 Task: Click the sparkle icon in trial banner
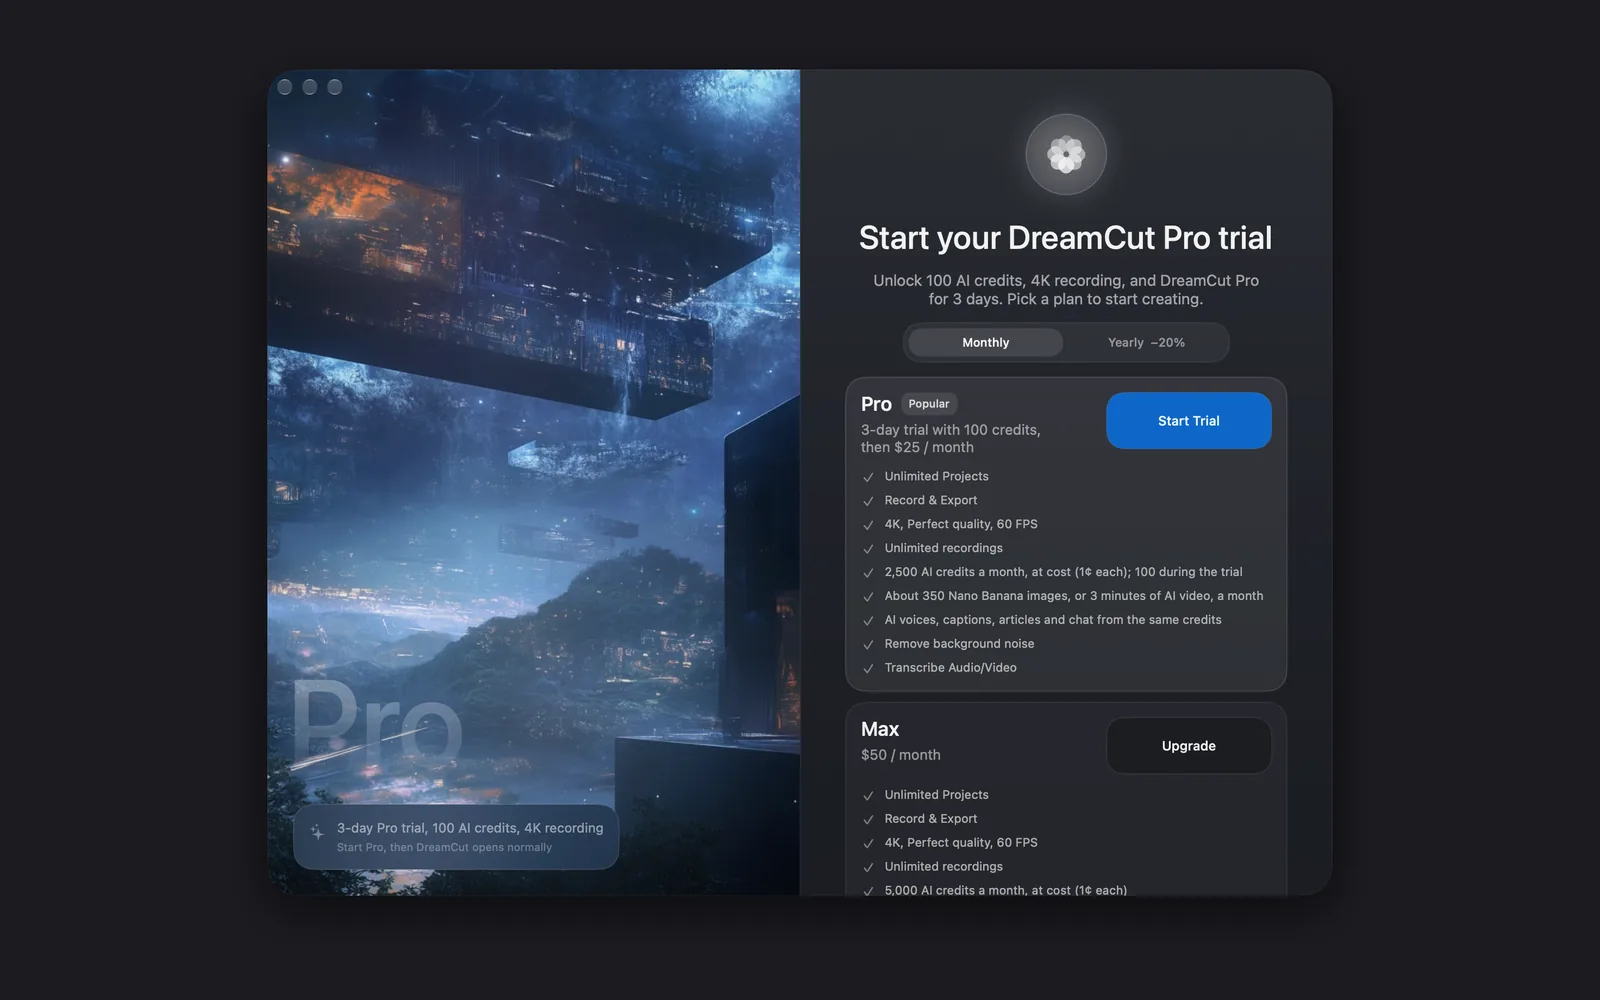point(317,832)
